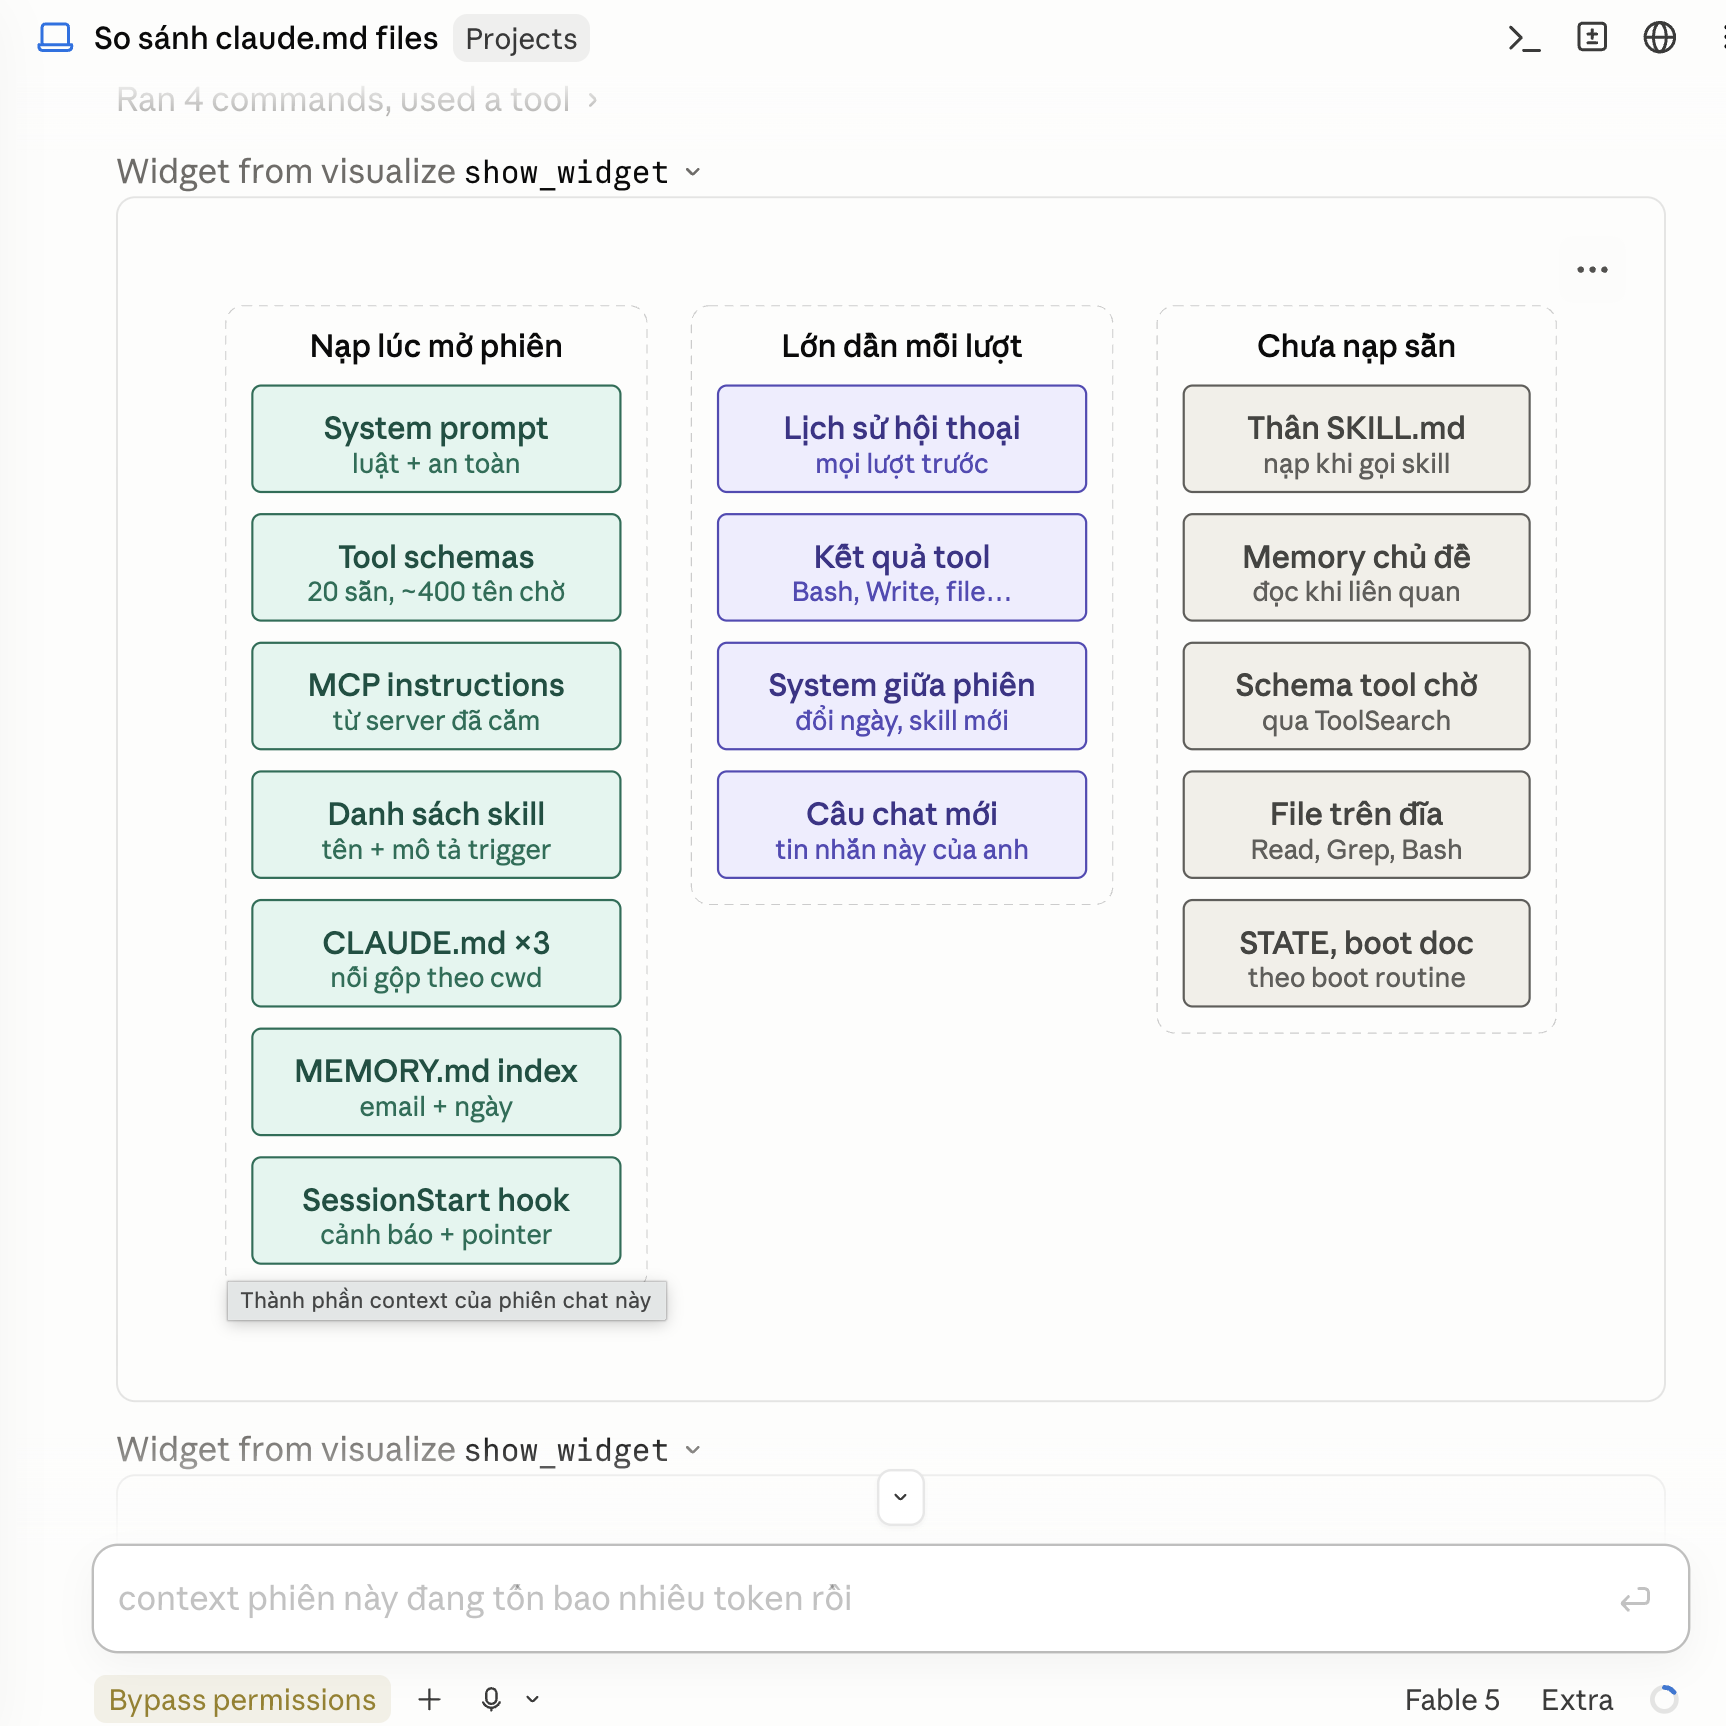Viewport: 1726px width, 1726px height.
Task: Click the 'CLAUDE.md ×3' box in widget
Action: pyautogui.click(x=436, y=953)
